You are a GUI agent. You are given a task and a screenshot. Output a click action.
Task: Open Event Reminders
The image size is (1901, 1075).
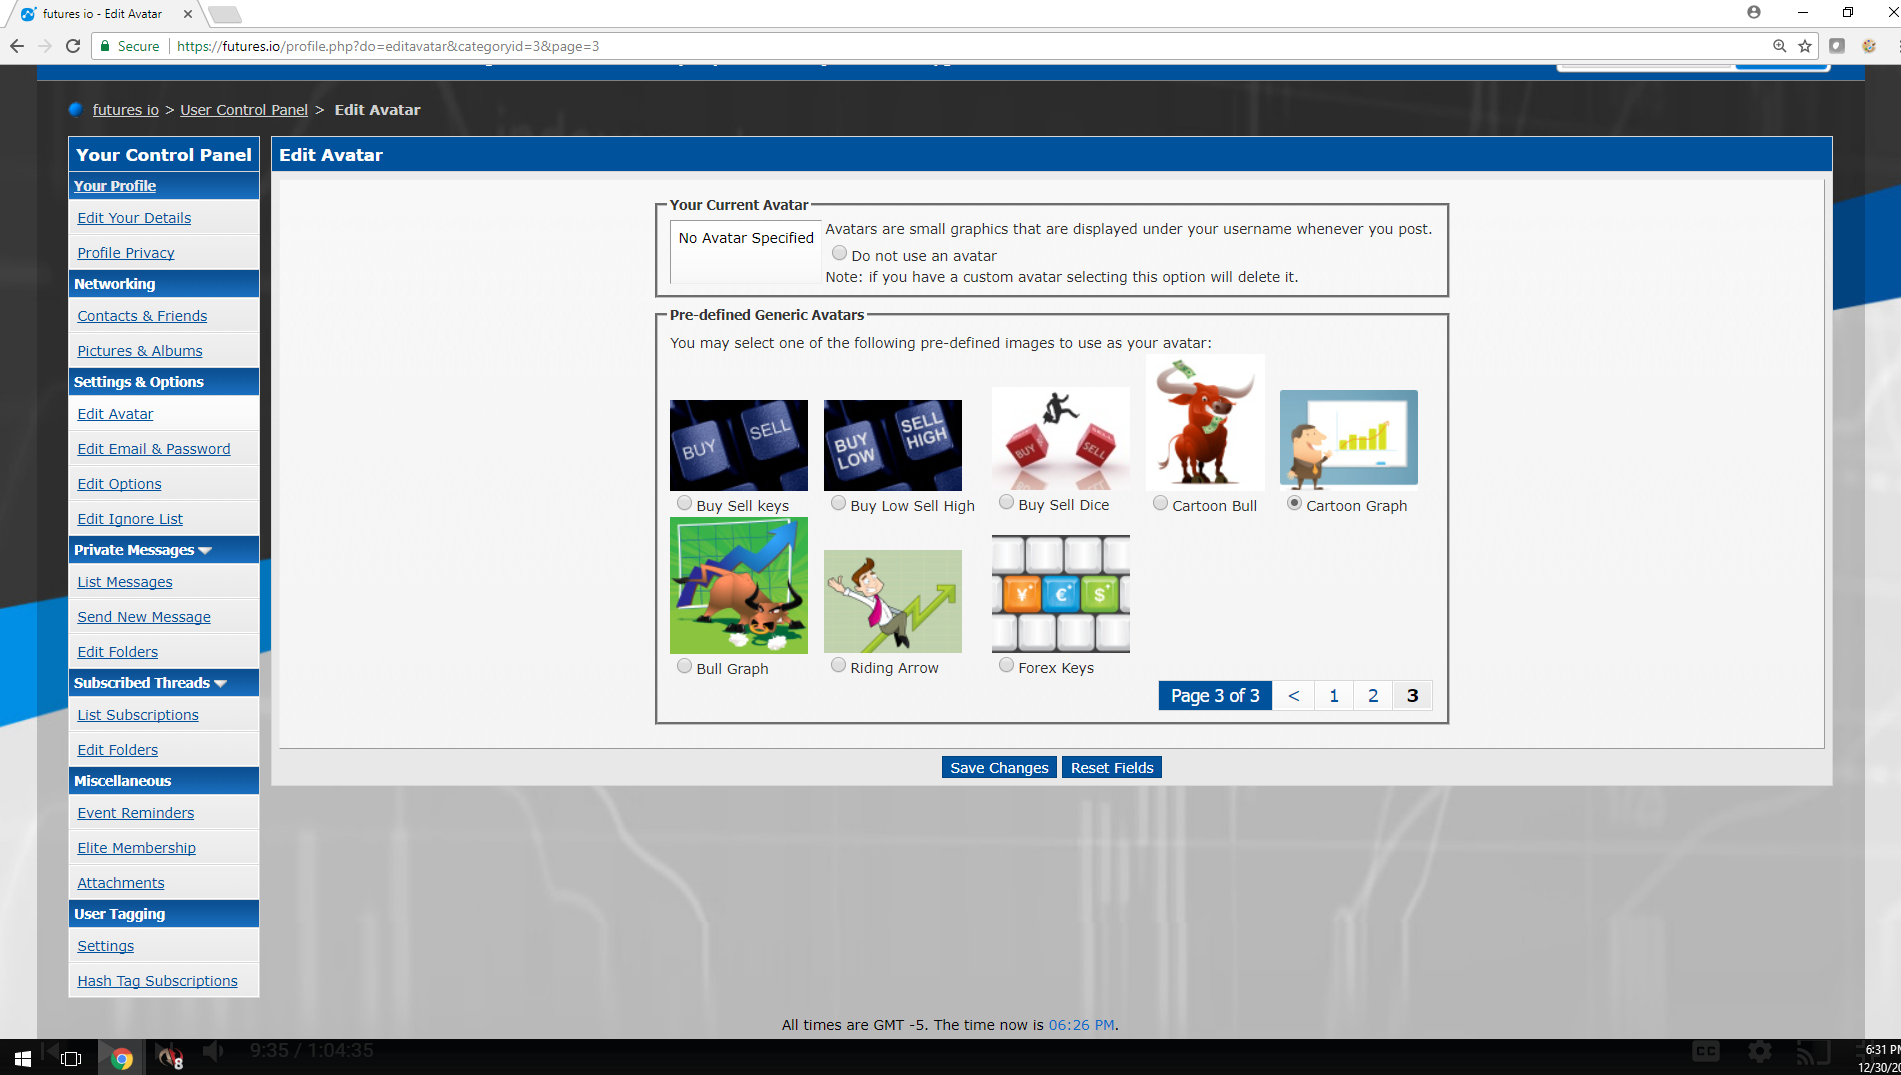(x=136, y=813)
